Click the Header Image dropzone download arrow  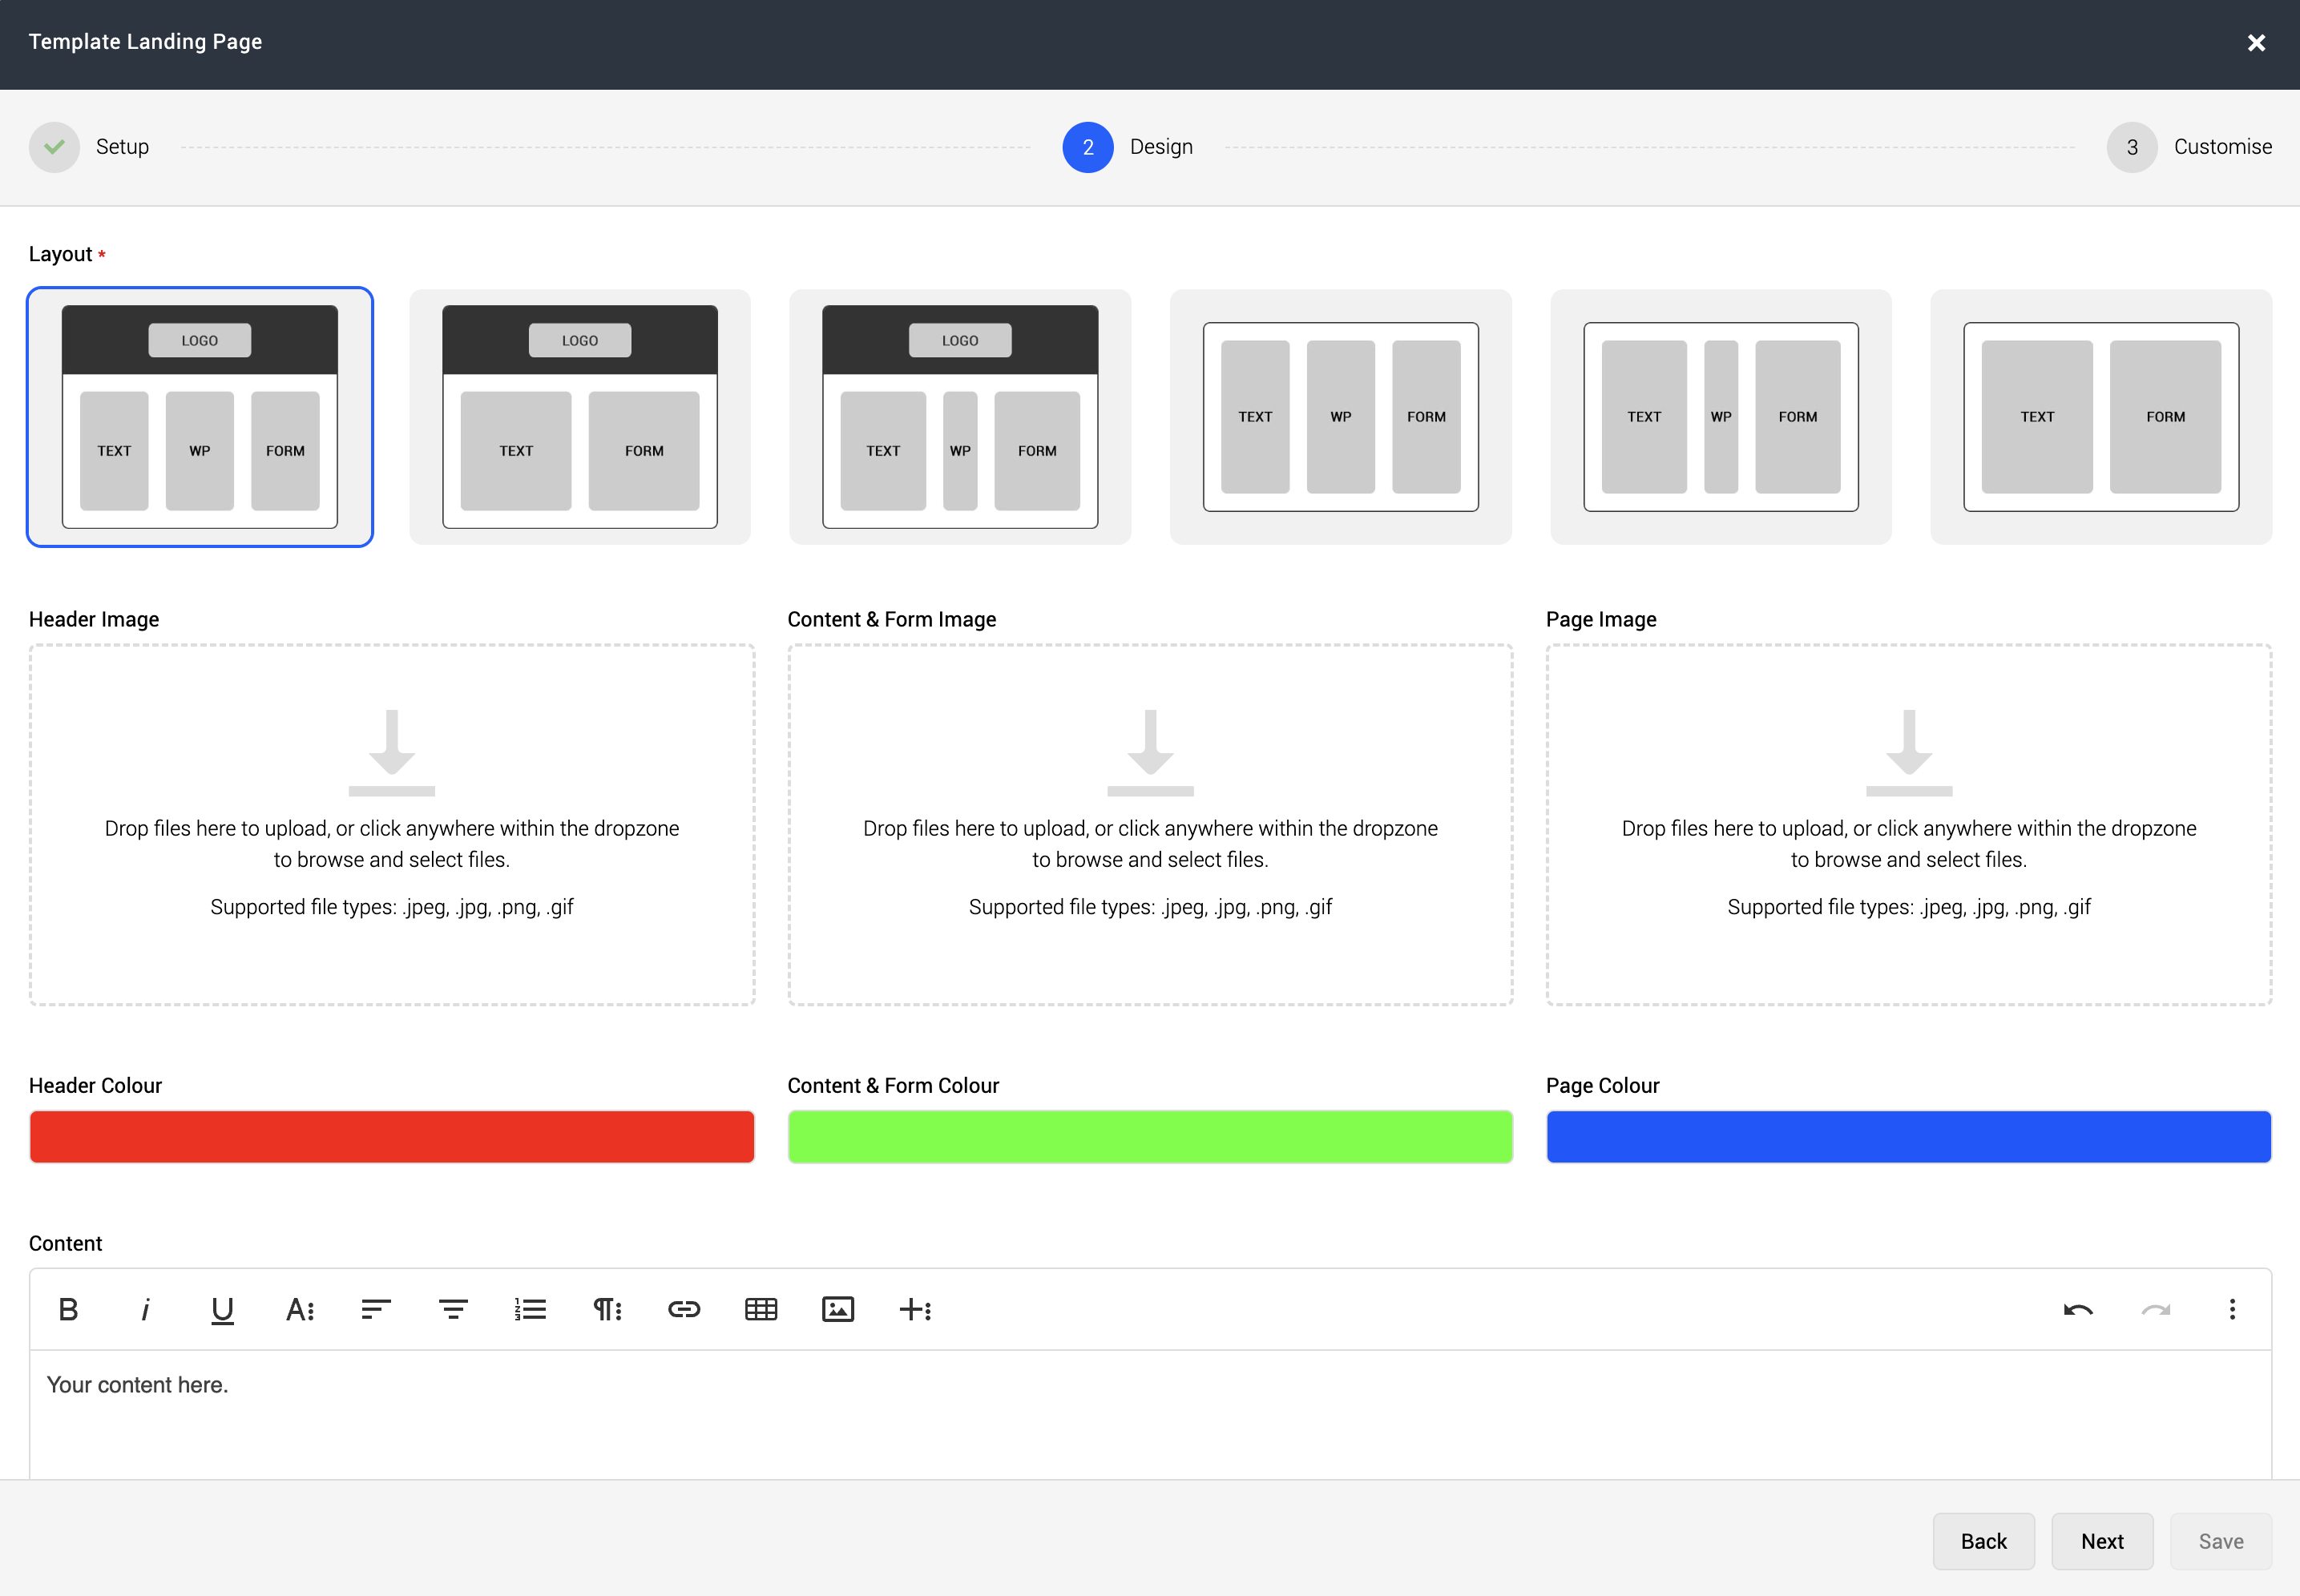click(392, 752)
